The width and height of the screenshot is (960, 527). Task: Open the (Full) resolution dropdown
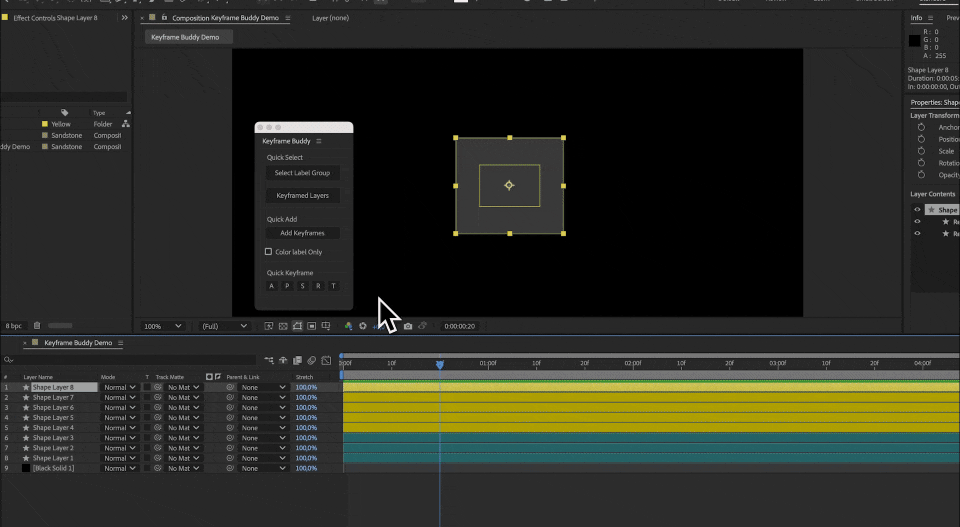[224, 326]
